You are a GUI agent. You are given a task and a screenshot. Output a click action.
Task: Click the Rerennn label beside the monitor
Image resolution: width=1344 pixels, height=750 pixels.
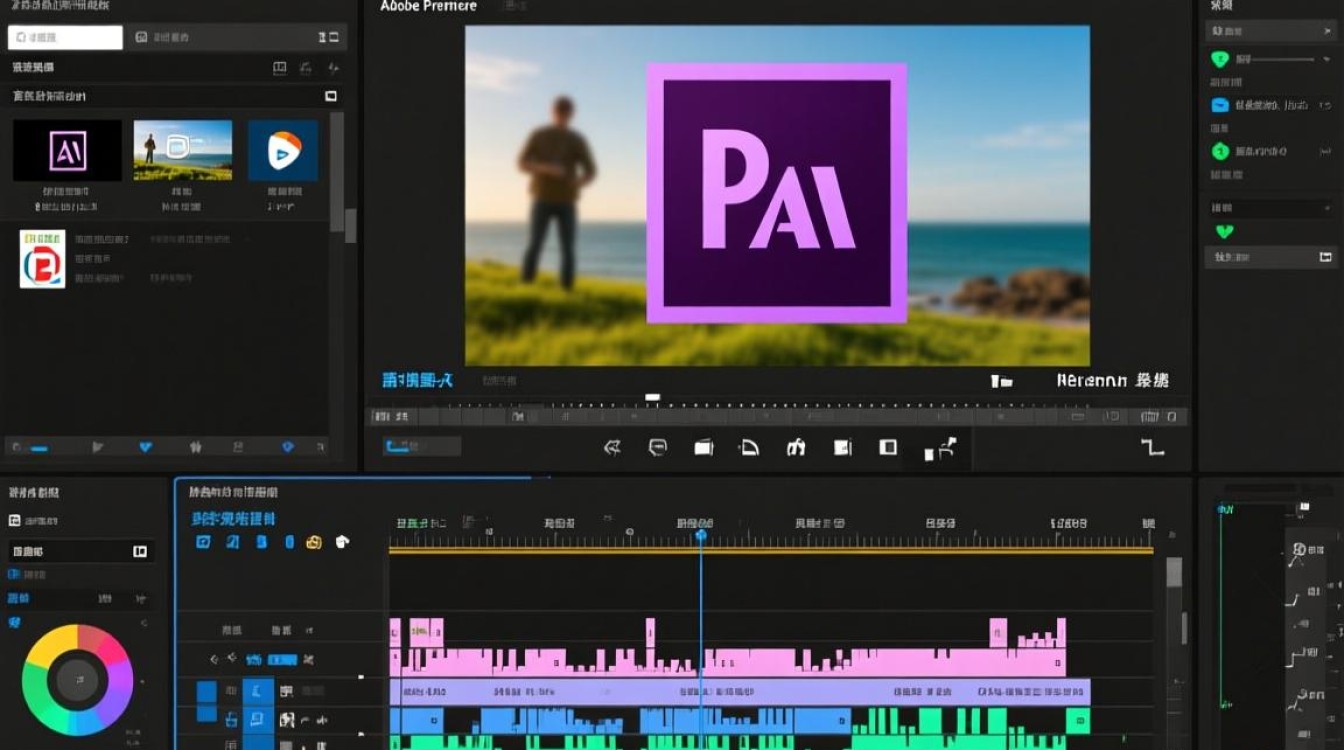point(1092,380)
